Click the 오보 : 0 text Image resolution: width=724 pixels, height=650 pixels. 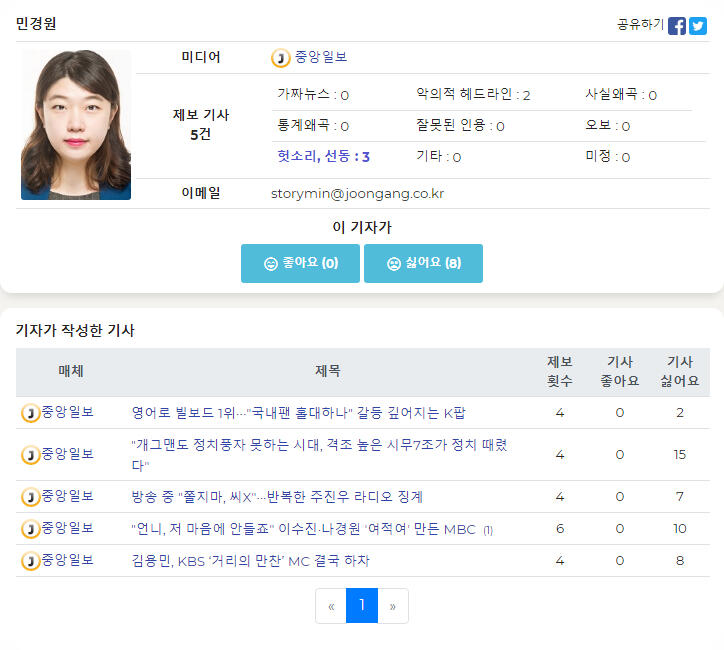(608, 125)
